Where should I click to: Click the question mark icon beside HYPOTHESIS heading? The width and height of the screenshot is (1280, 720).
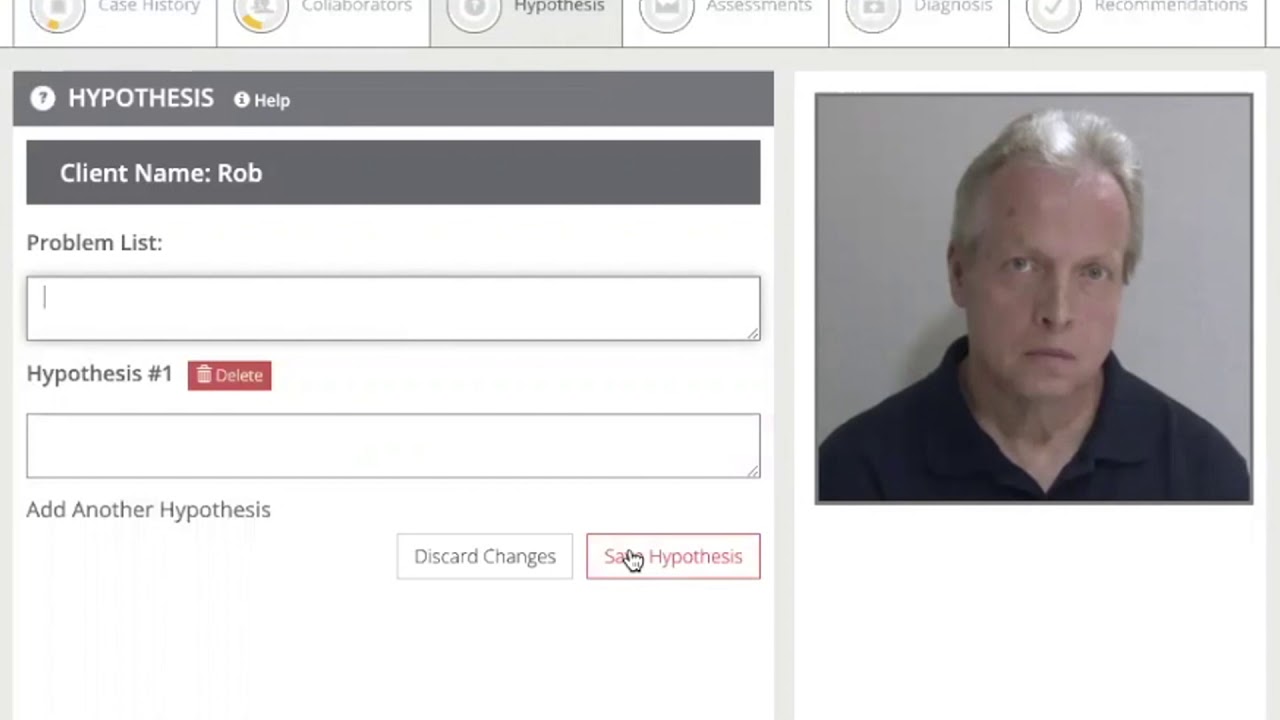42,98
